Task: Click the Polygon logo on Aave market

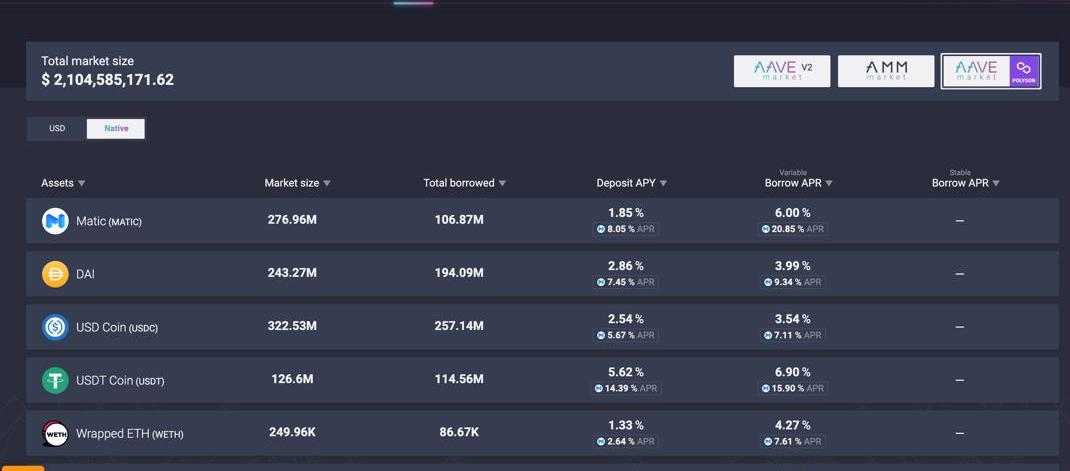Action: 1023,71
